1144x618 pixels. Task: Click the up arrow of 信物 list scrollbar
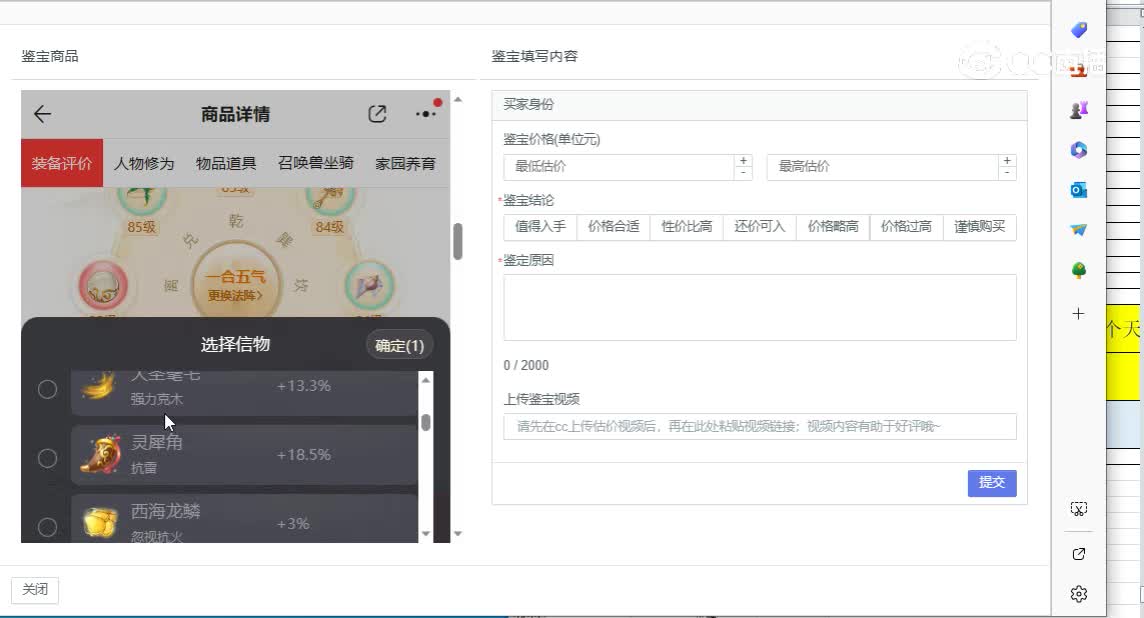click(x=425, y=379)
